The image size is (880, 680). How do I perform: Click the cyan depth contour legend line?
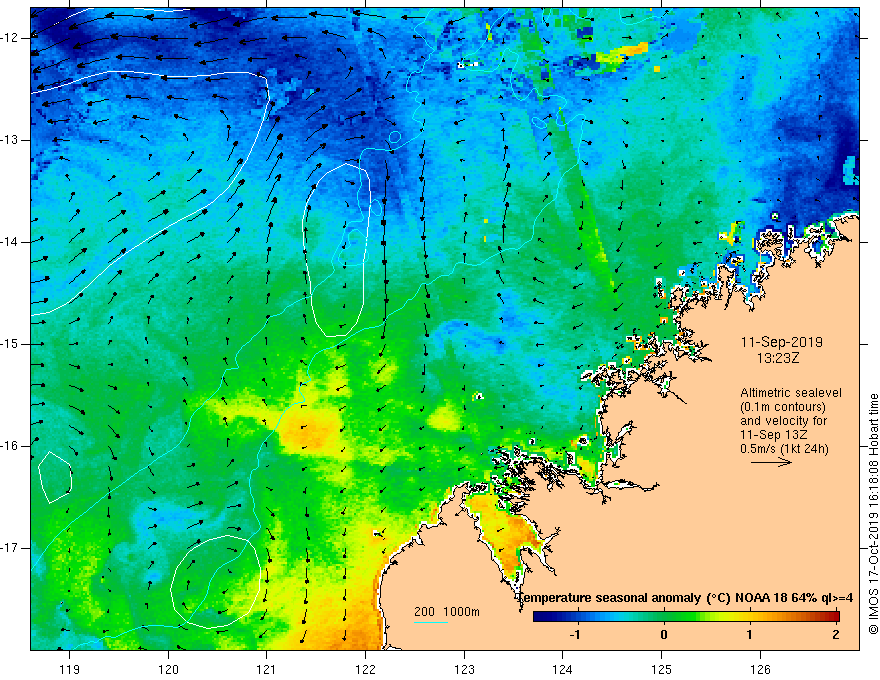pos(431,622)
